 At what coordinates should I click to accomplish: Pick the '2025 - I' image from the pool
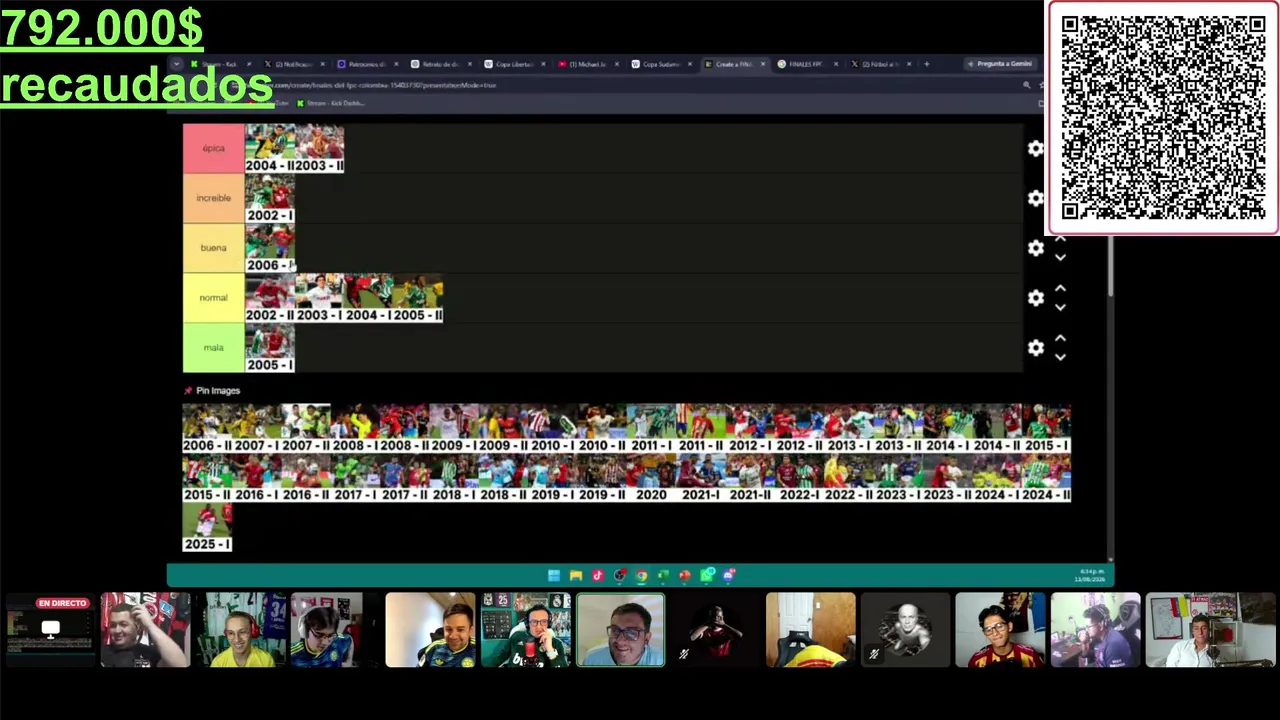207,527
